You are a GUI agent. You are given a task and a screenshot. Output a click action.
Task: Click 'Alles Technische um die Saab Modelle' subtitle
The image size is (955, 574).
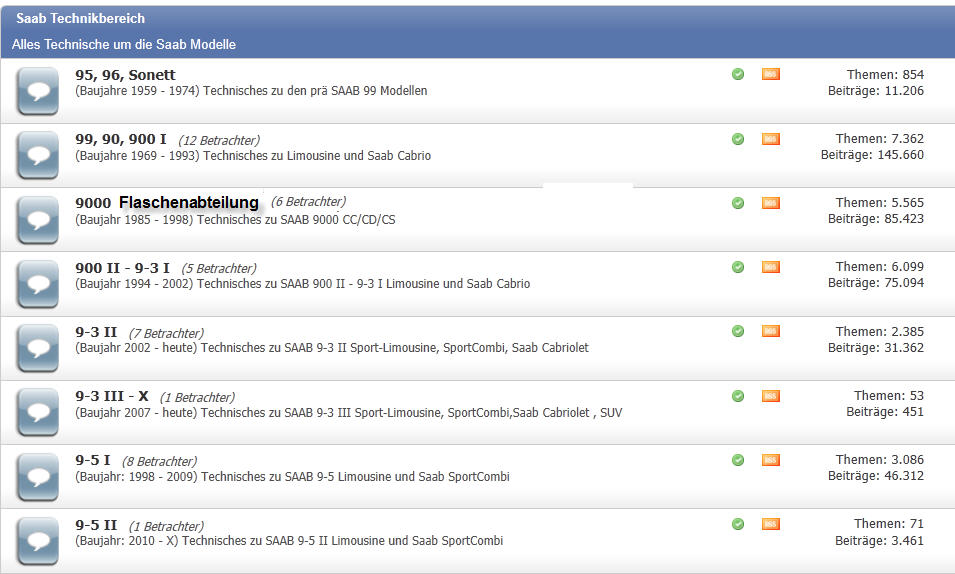point(124,44)
